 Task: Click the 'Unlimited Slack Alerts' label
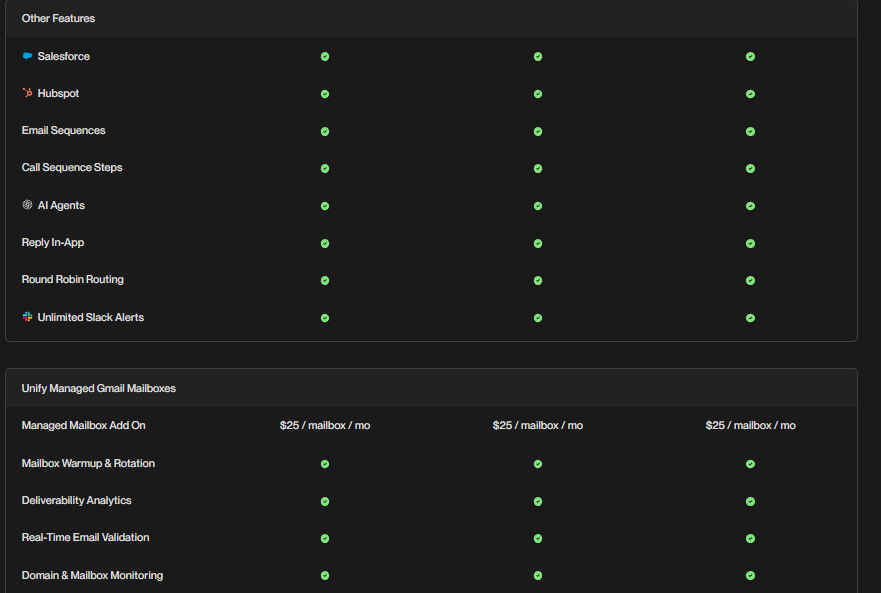click(x=90, y=317)
